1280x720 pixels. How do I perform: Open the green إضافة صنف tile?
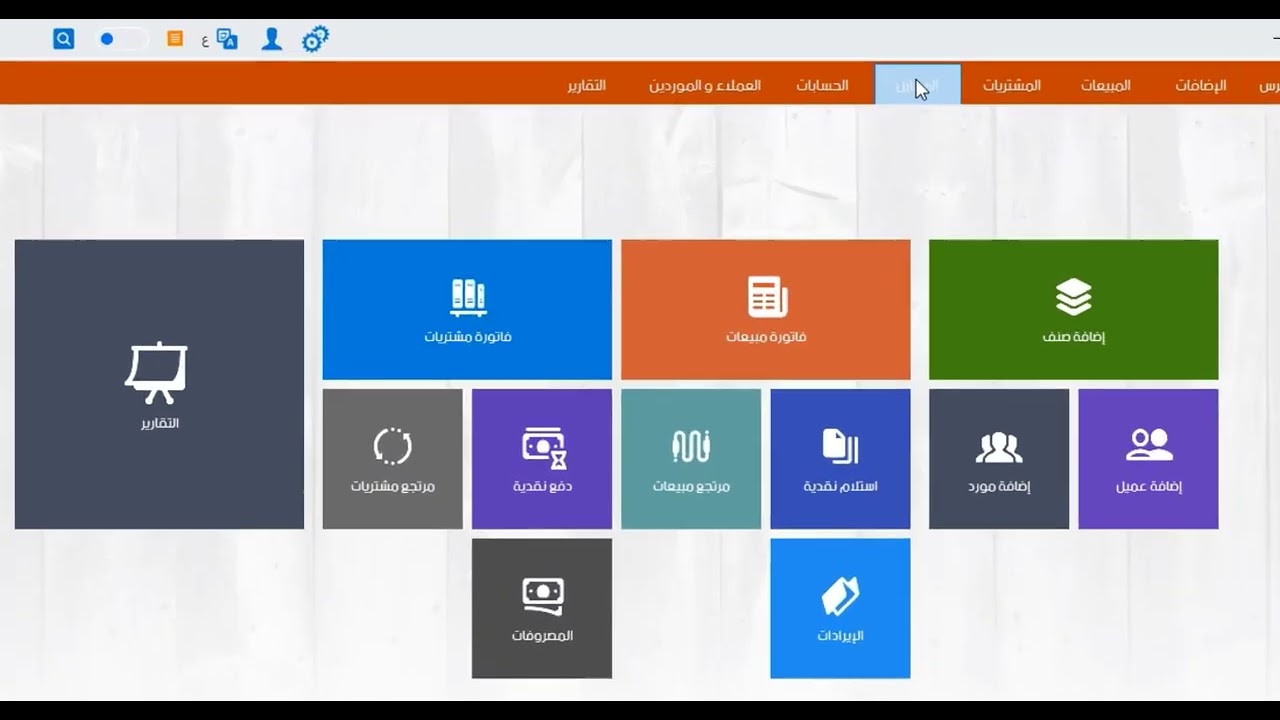1074,310
